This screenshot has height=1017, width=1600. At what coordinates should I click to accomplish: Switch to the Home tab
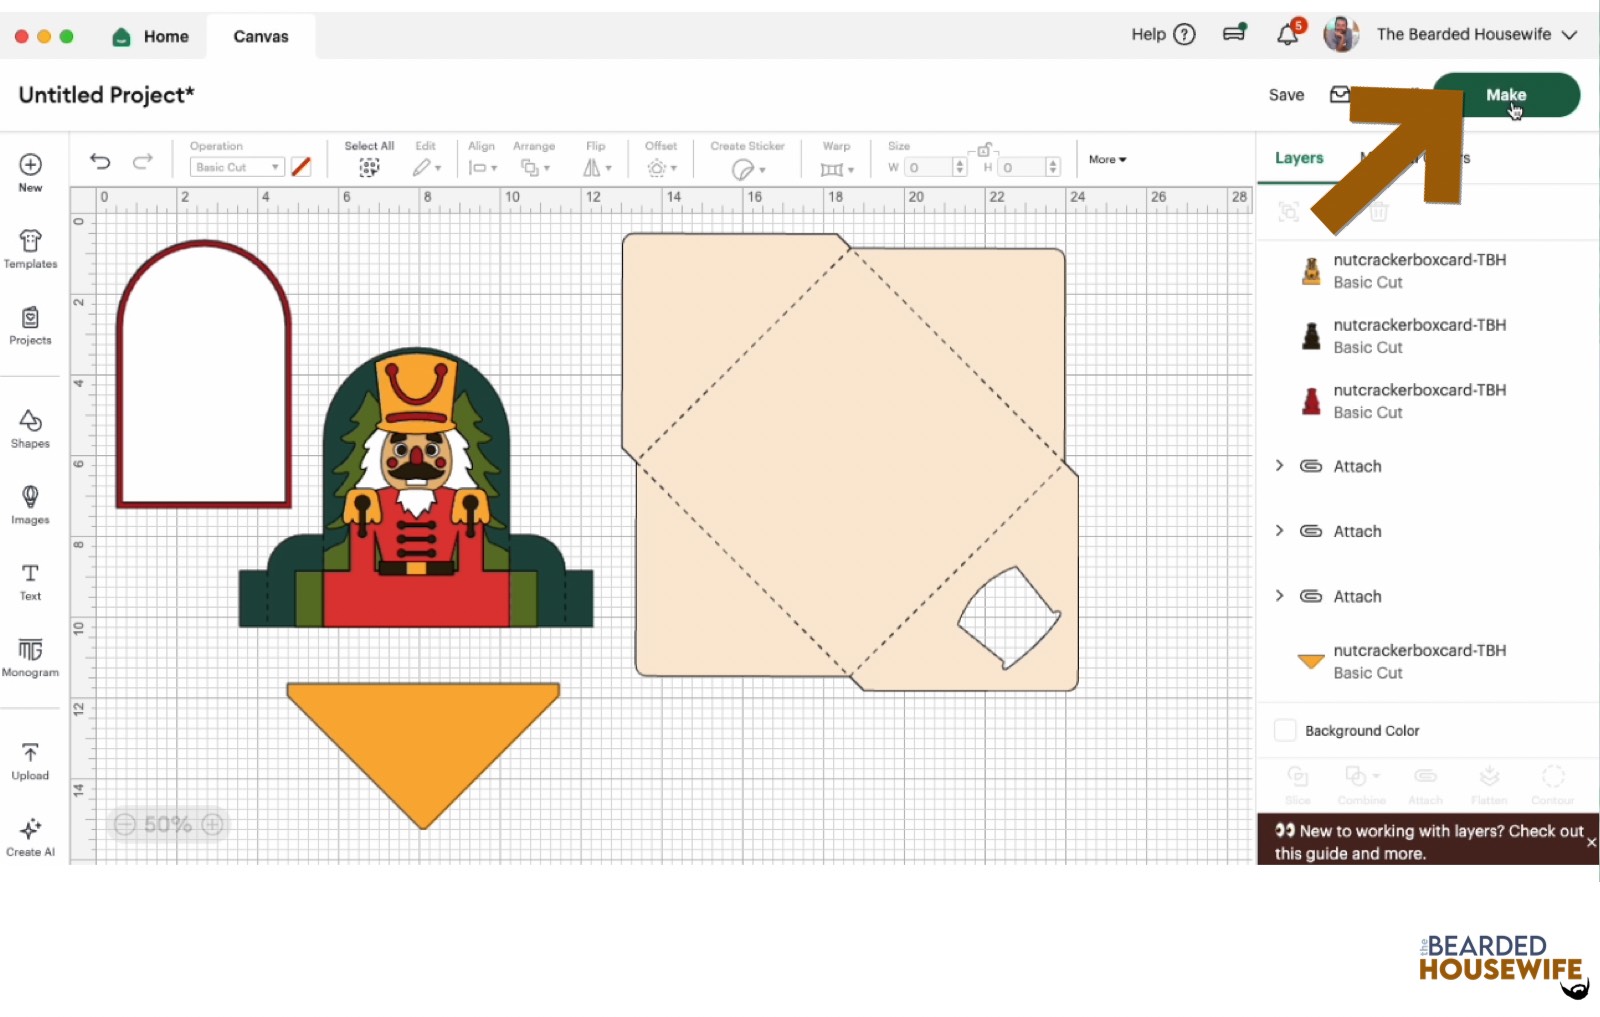152,37
